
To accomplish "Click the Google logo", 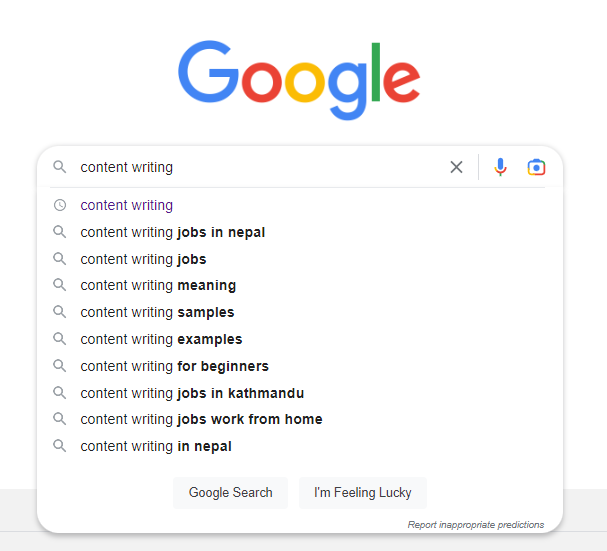I will coord(299,79).
